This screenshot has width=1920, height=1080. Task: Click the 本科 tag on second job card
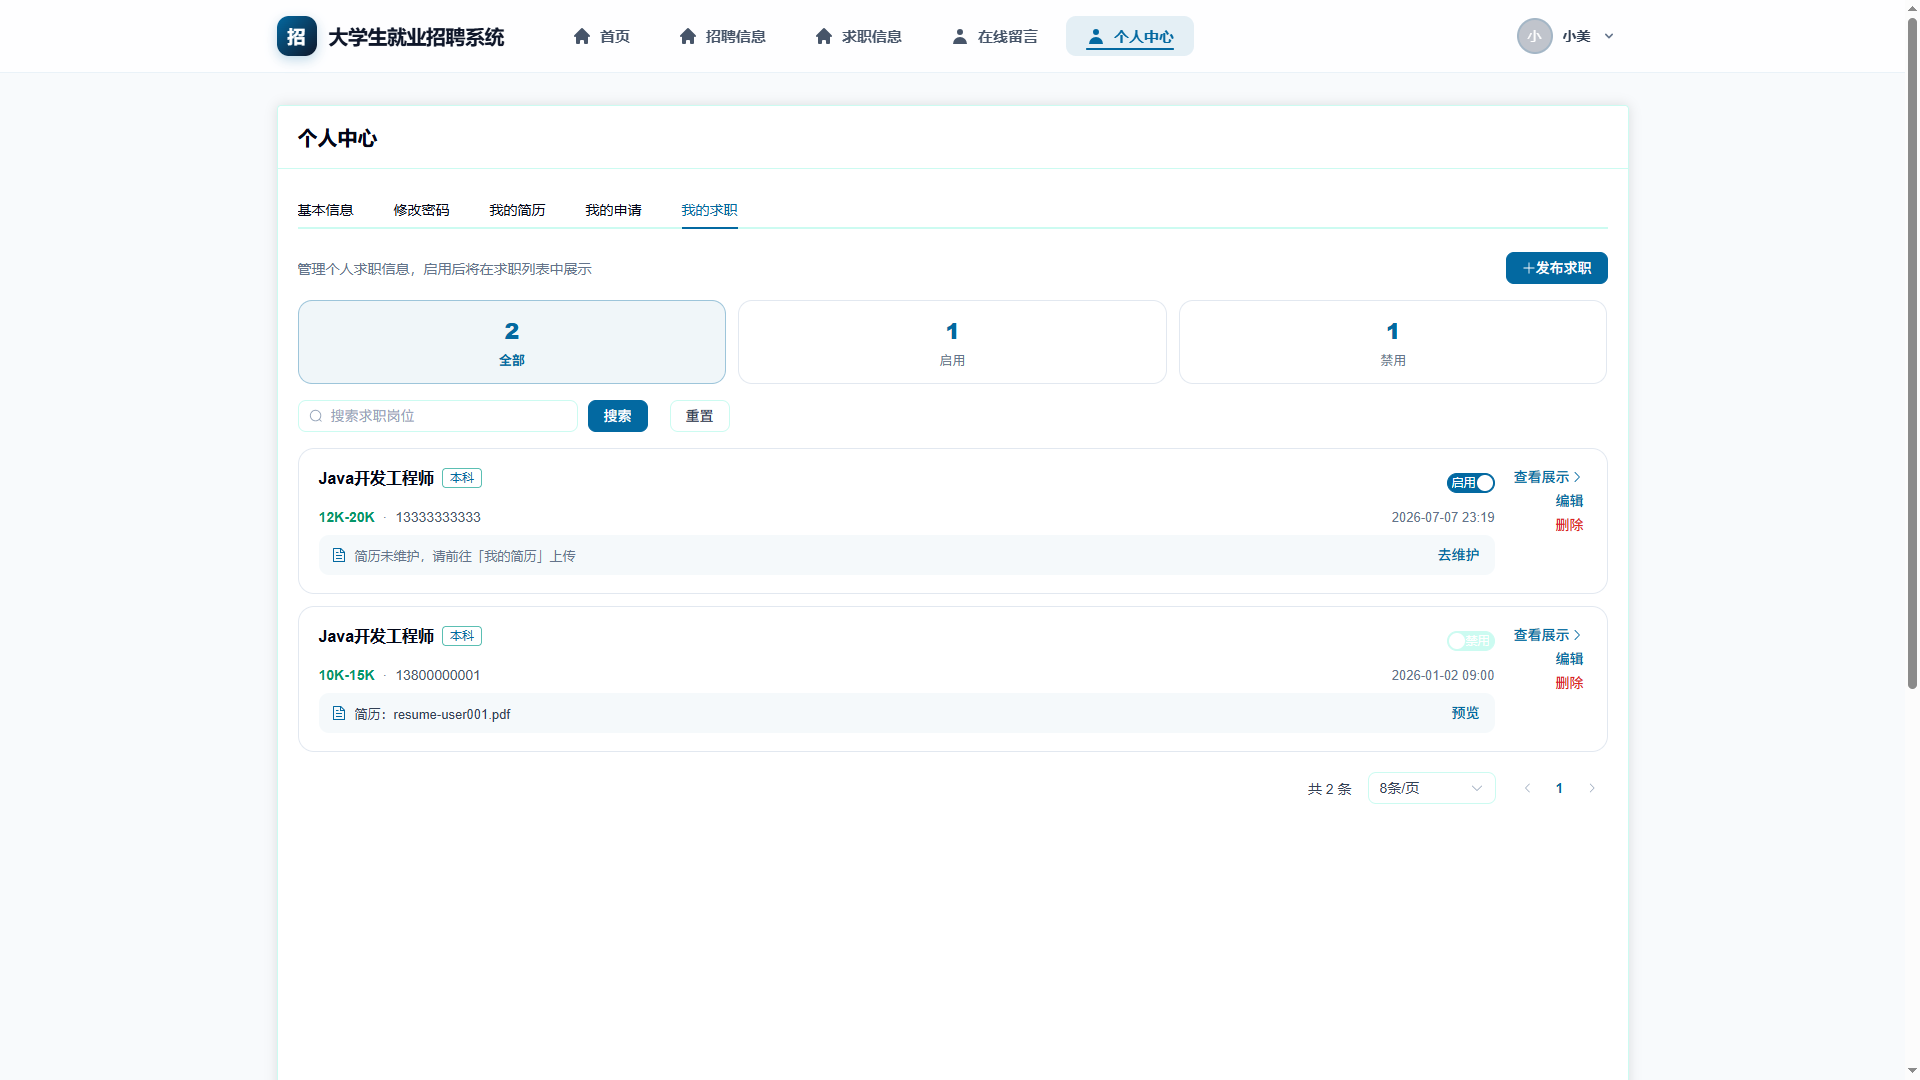462,636
